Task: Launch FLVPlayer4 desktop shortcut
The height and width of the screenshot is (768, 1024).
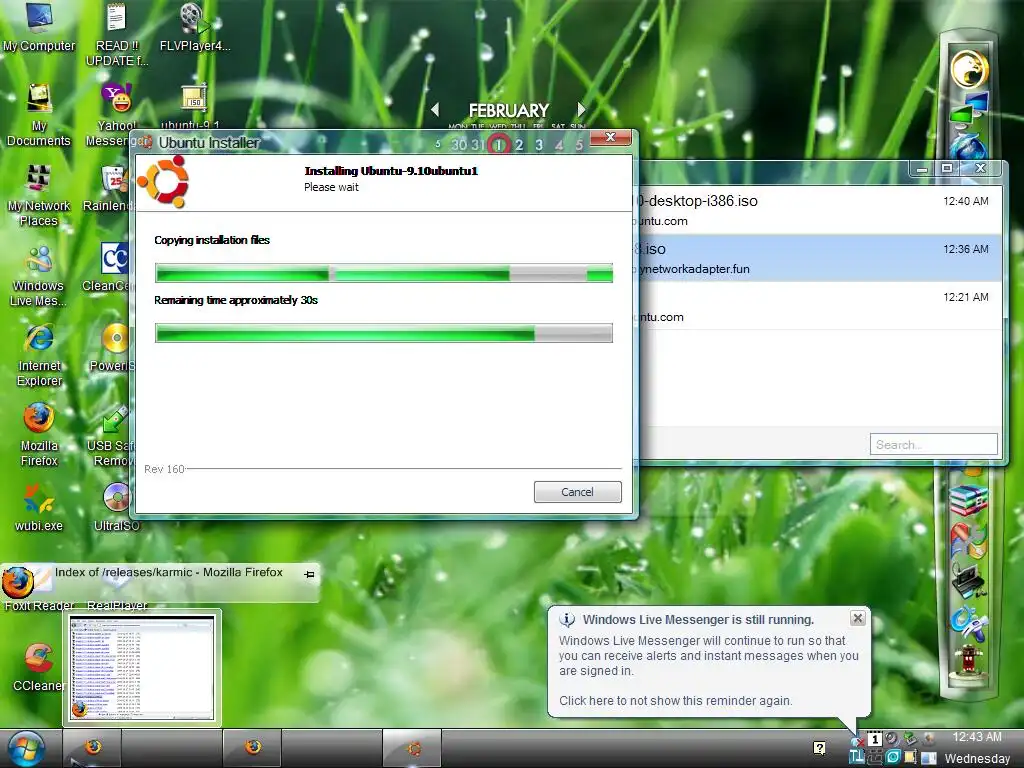Action: point(195,26)
